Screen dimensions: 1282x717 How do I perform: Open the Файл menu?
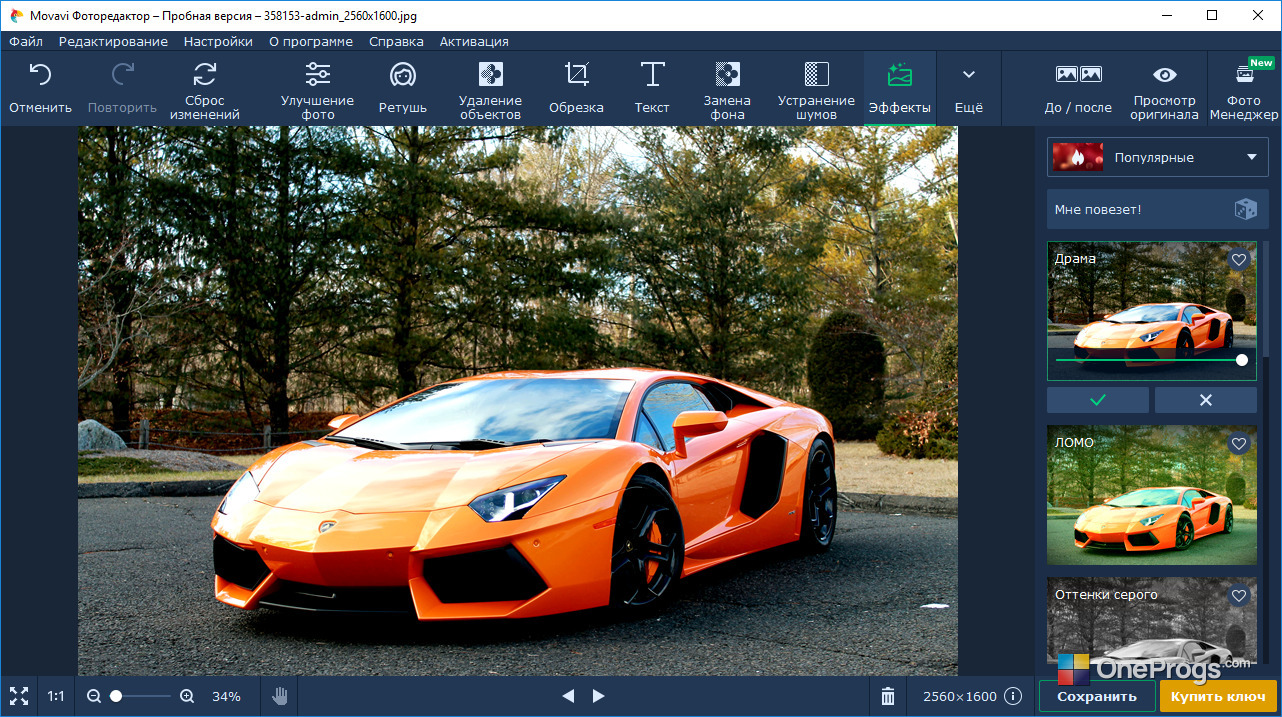coord(26,41)
